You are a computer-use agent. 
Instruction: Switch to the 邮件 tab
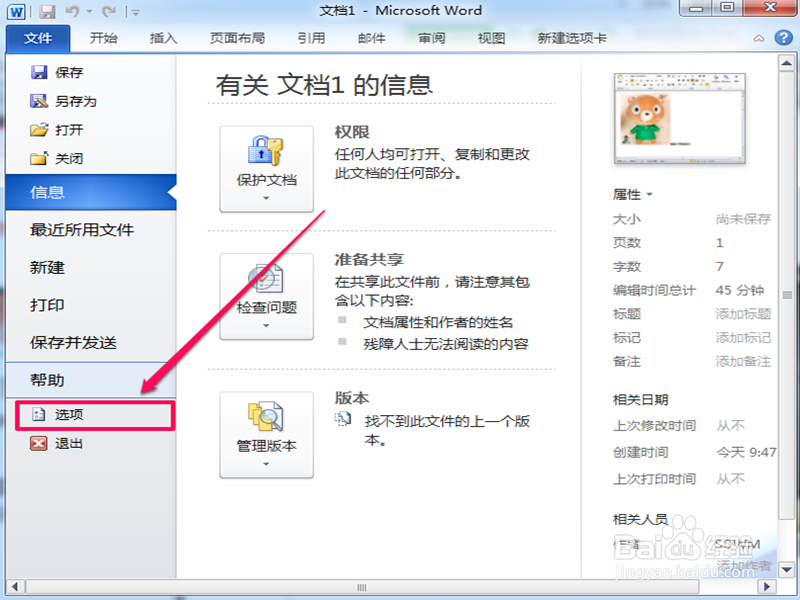click(371, 38)
